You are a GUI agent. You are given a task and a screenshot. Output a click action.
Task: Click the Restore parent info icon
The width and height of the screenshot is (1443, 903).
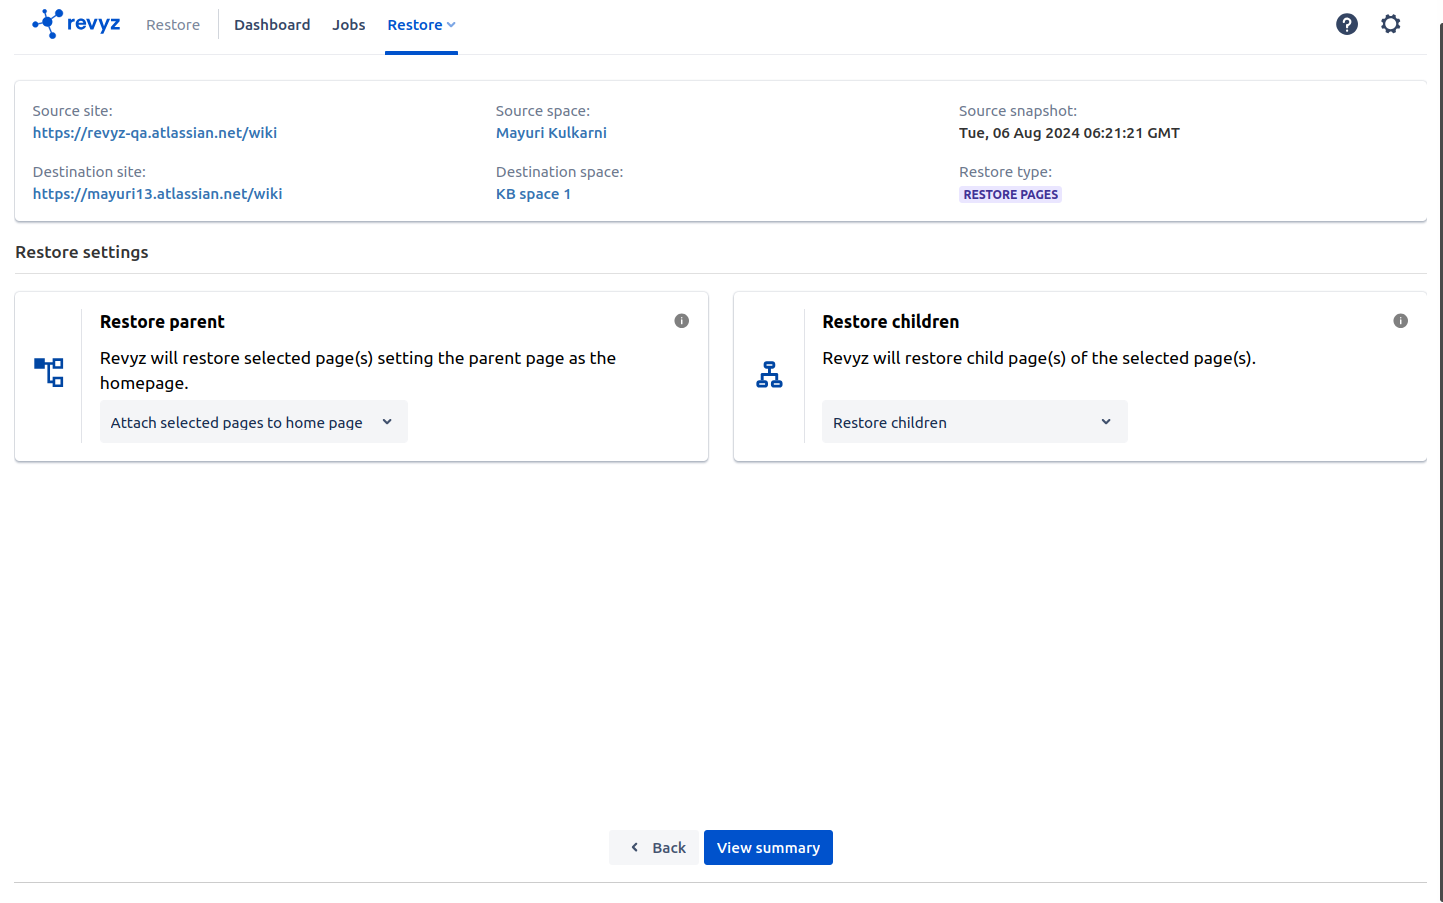tap(681, 321)
